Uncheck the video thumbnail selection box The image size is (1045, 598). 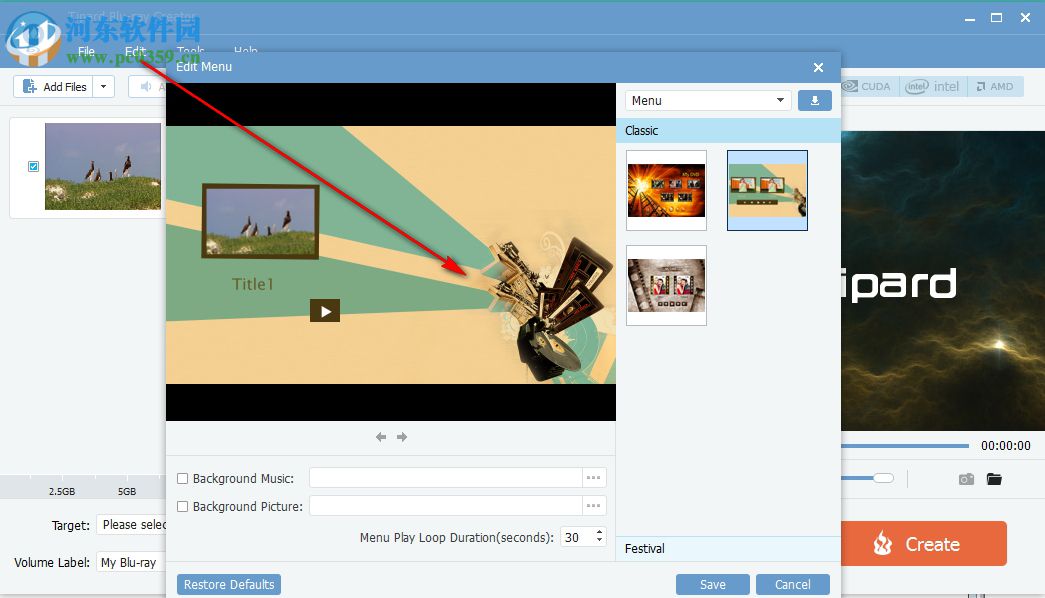33,167
